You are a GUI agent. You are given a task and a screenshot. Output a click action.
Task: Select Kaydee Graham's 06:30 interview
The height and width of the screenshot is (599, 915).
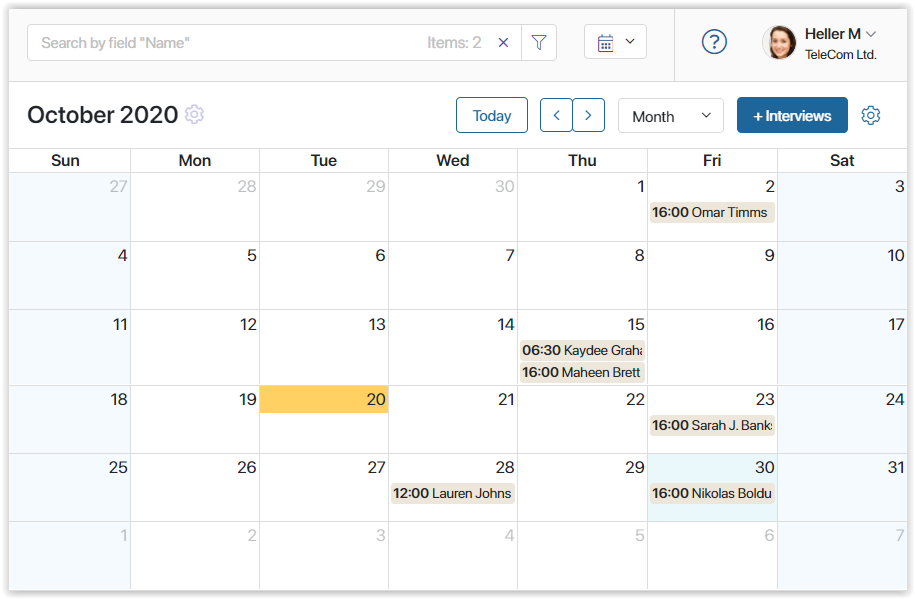click(x=582, y=351)
